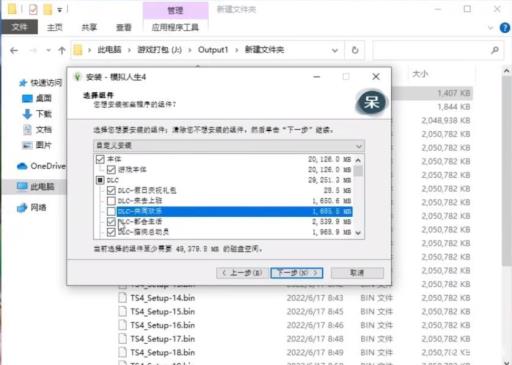Viewport: 512px width, 365px height.
Task: Click the folder icon inside the address bar
Action: pos(78,50)
